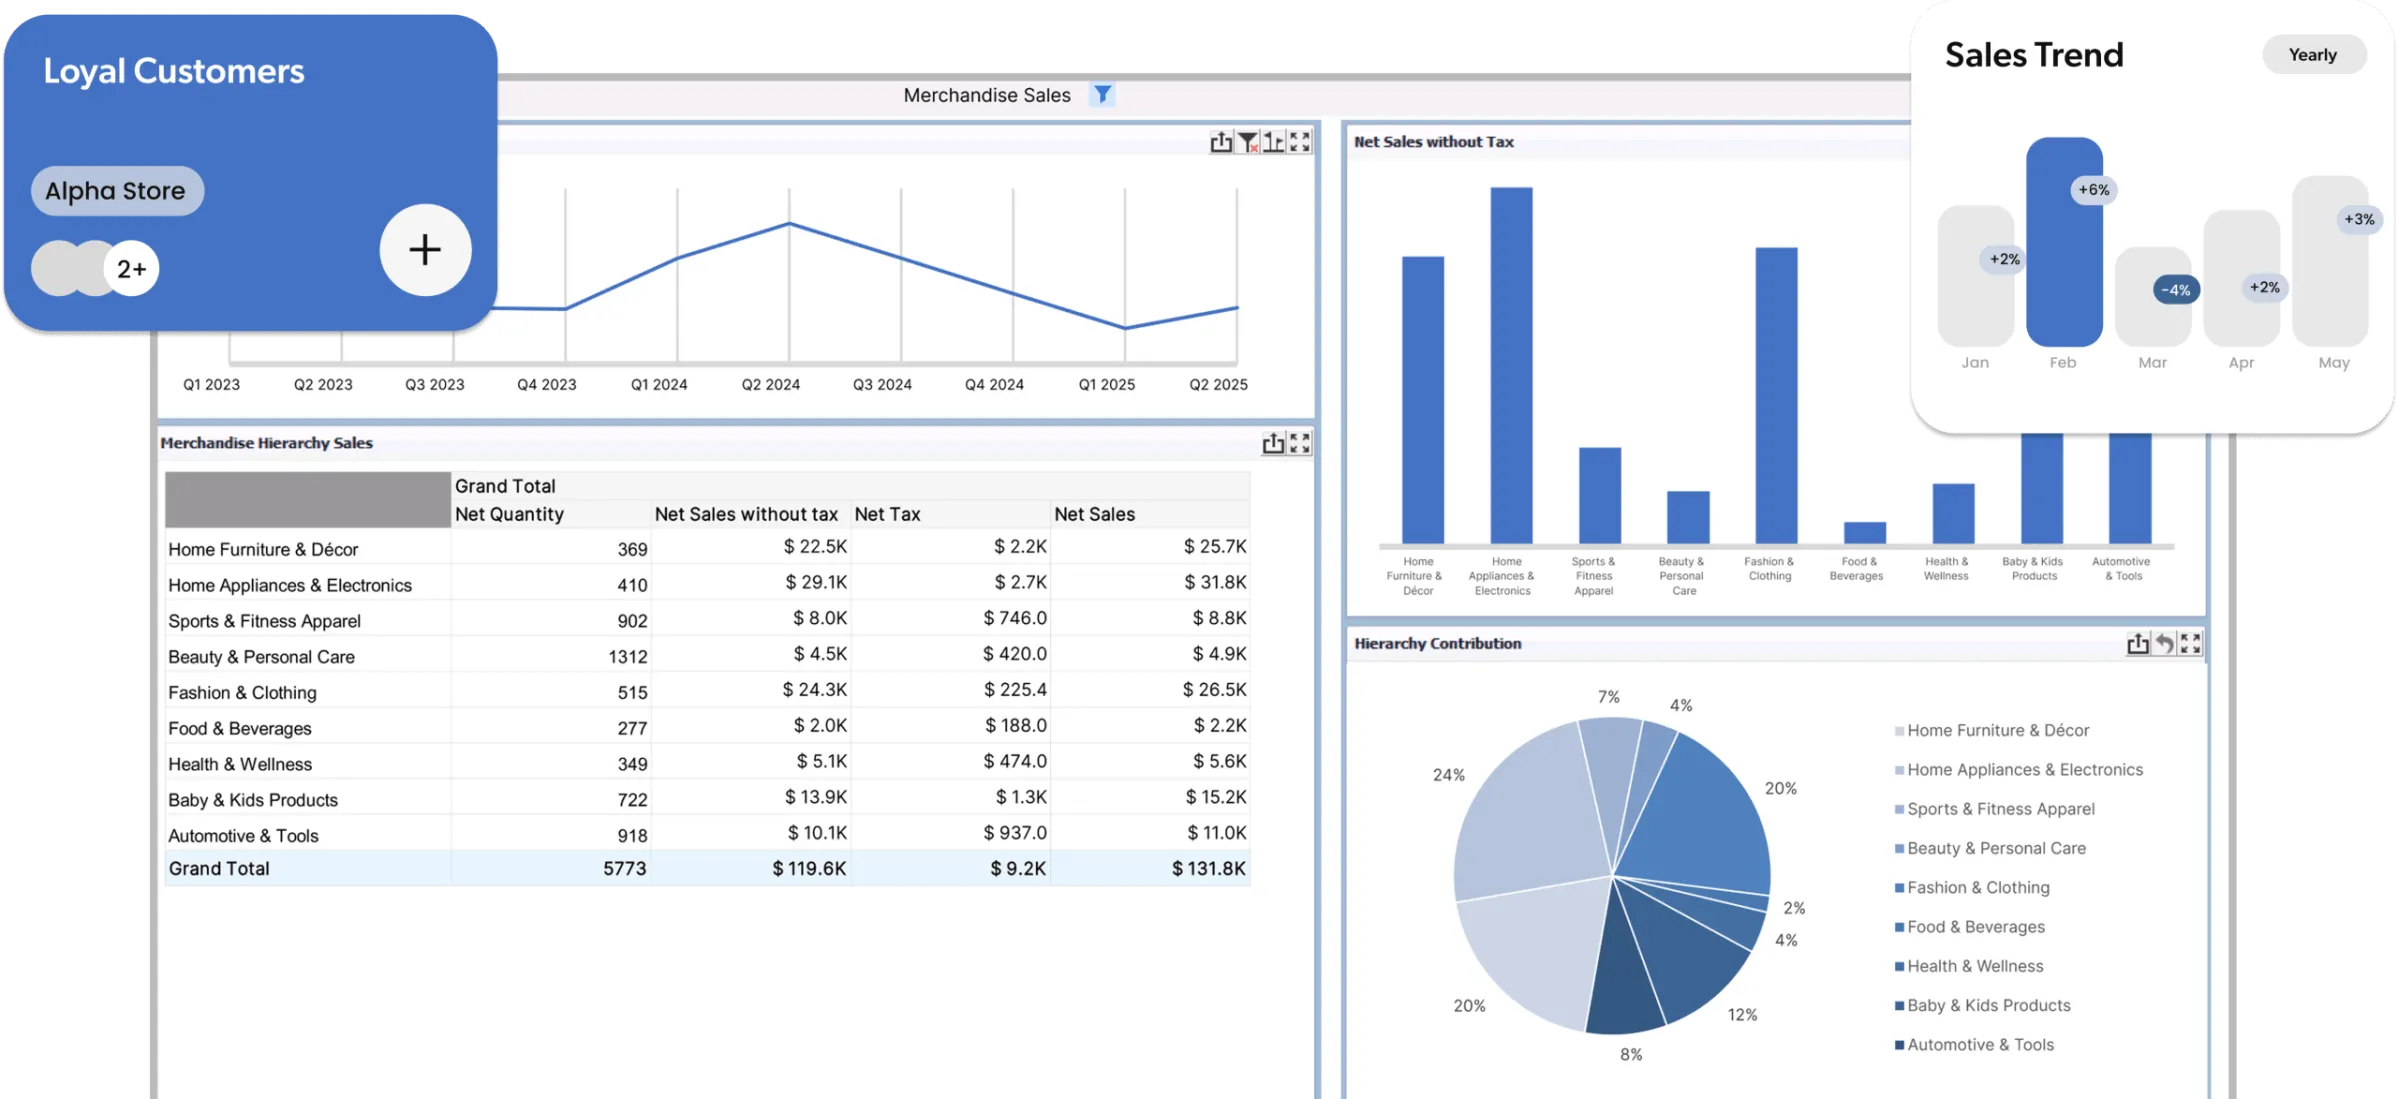The width and height of the screenshot is (2398, 1099).
Task: Expand the quarterly sales chart to fullscreen
Action: 1301,142
